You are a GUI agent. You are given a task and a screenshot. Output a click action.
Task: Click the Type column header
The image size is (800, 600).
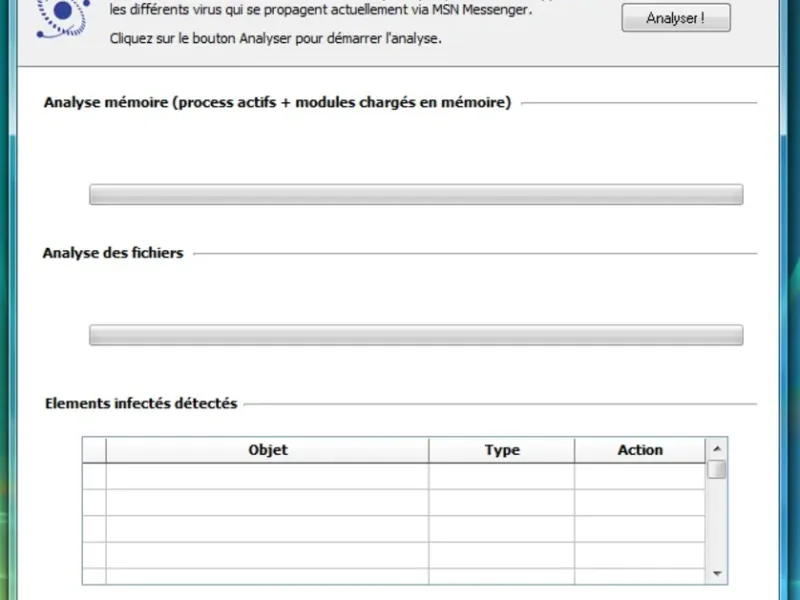click(502, 450)
